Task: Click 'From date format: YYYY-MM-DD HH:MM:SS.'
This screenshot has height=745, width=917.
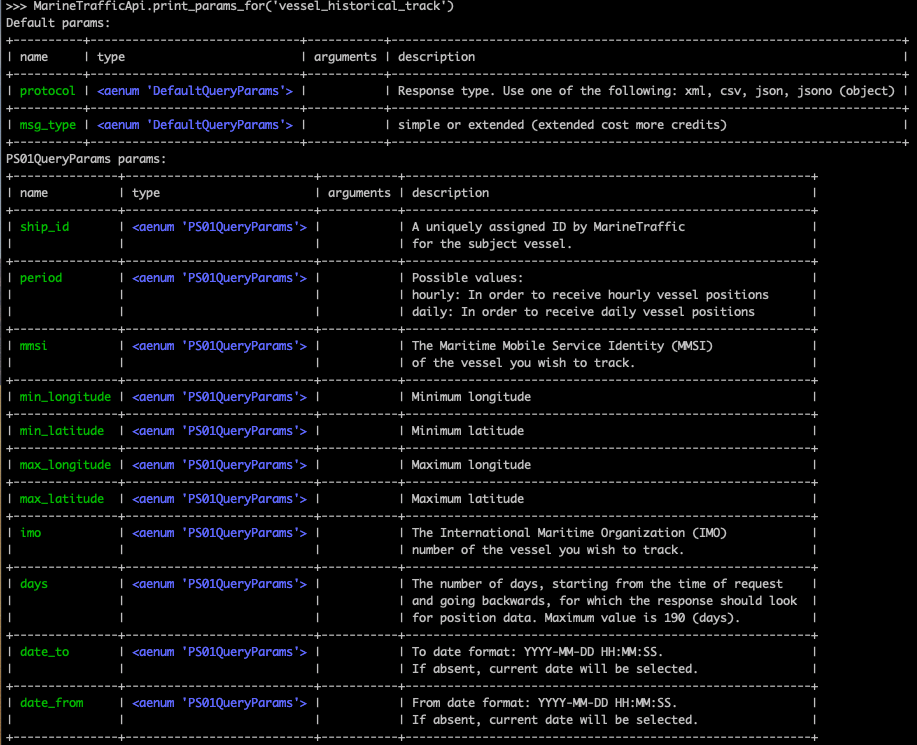Action: click(544, 703)
